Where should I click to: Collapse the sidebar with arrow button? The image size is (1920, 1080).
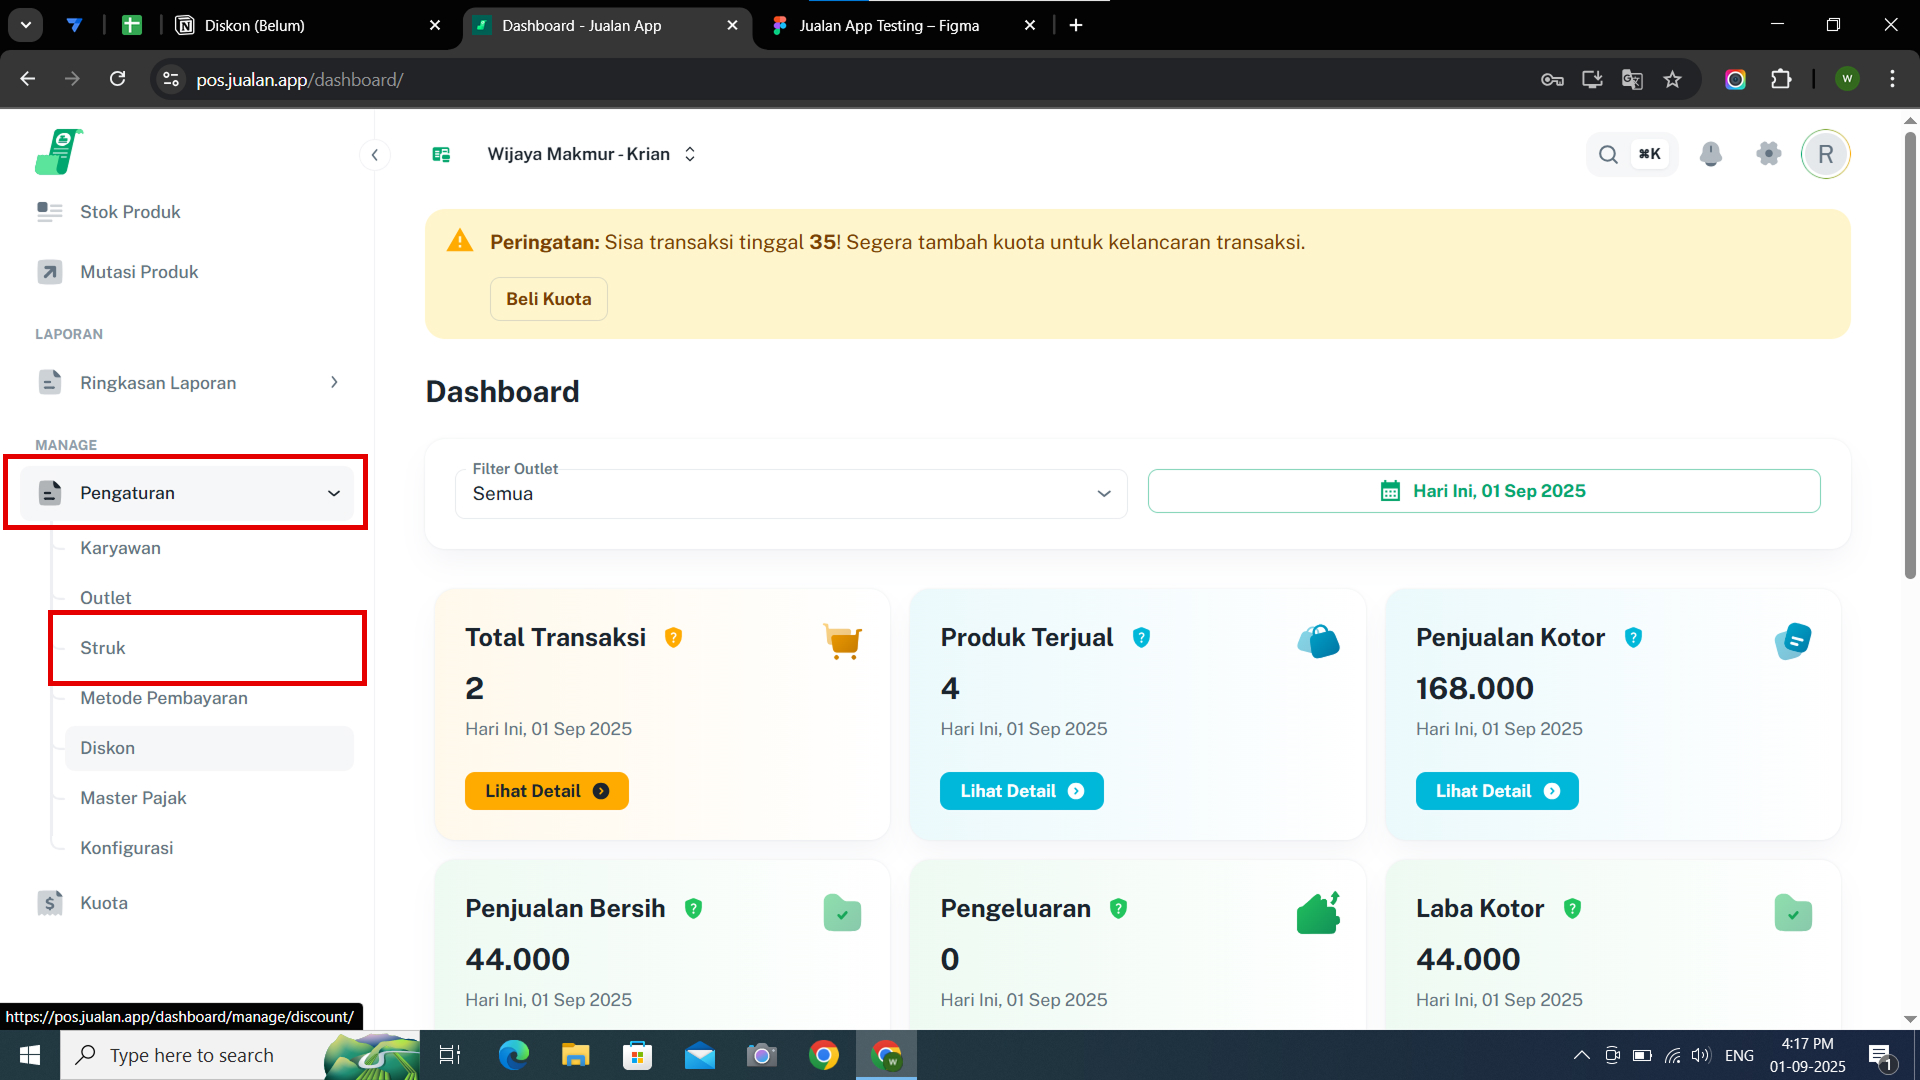pyautogui.click(x=374, y=154)
